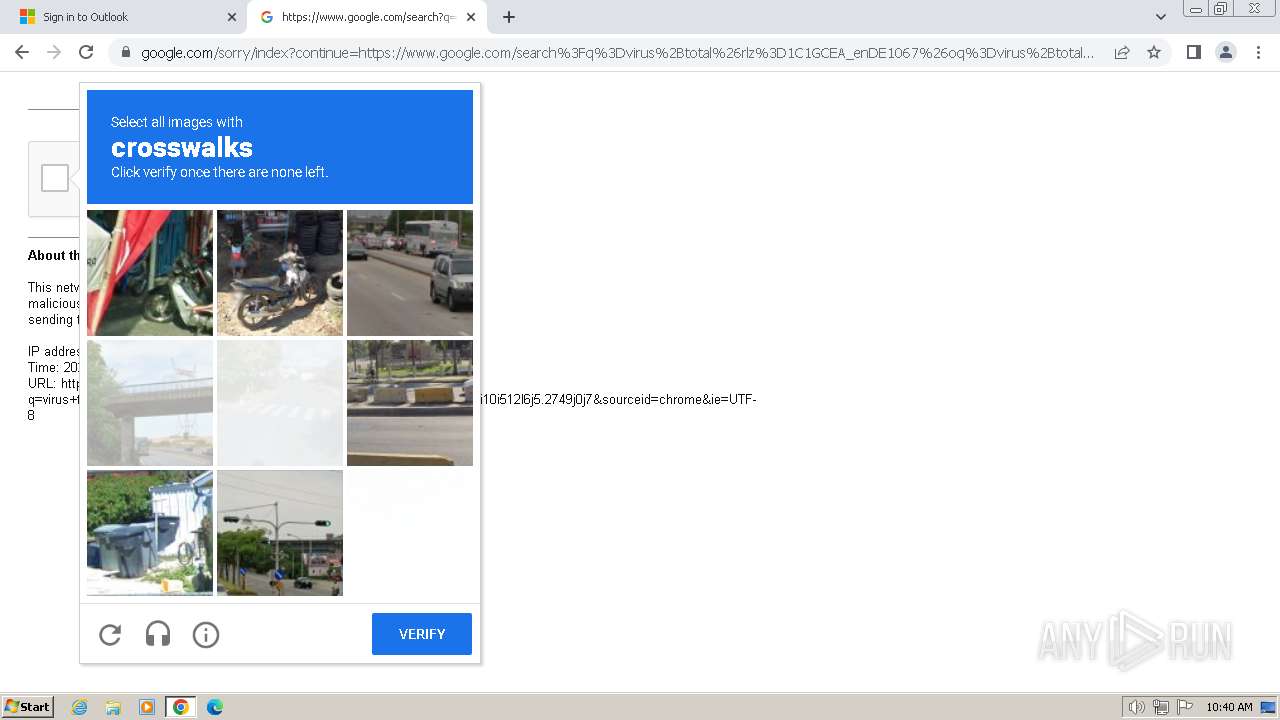This screenshot has width=1280, height=720.
Task: Select the trash bins image tile
Action: point(150,533)
